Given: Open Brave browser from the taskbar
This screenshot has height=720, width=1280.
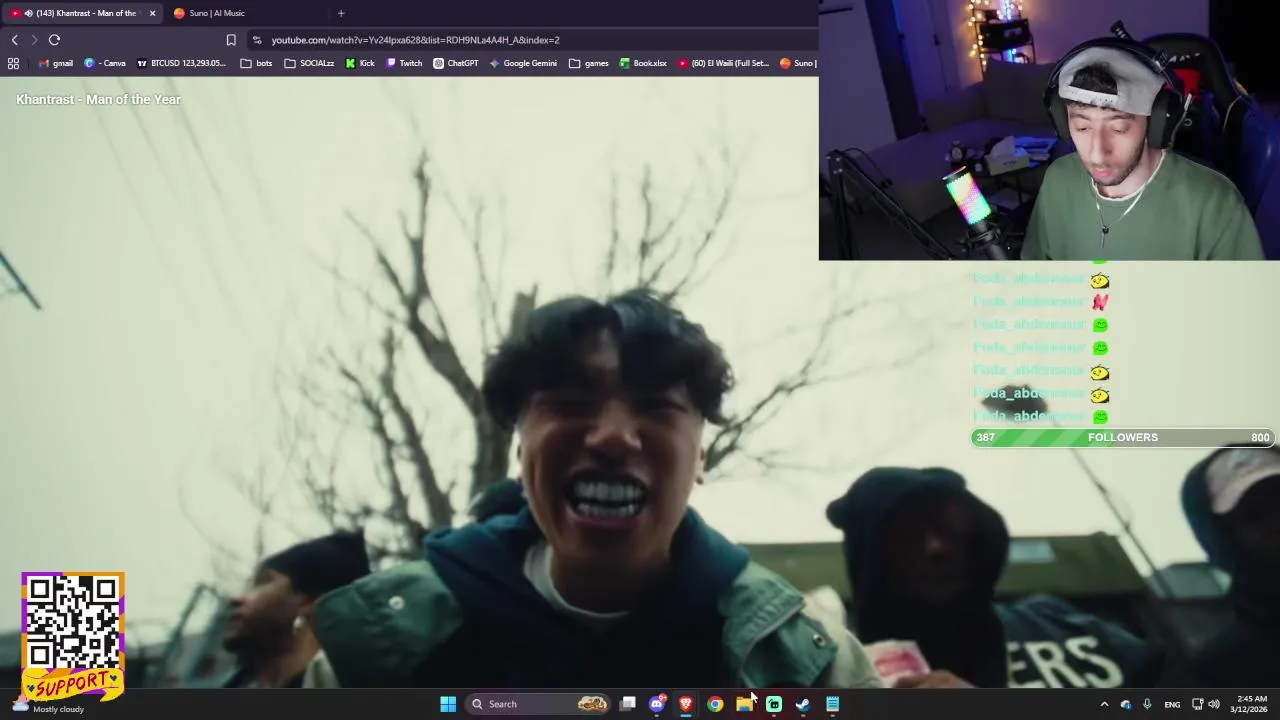Looking at the screenshot, I should pyautogui.click(x=686, y=704).
